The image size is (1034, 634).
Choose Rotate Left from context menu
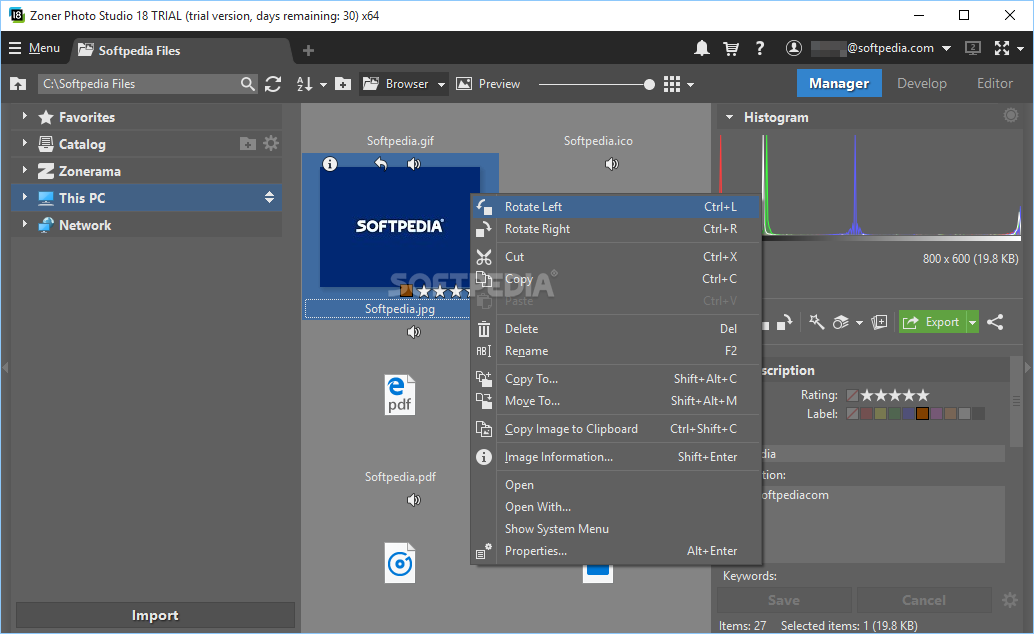[616, 206]
